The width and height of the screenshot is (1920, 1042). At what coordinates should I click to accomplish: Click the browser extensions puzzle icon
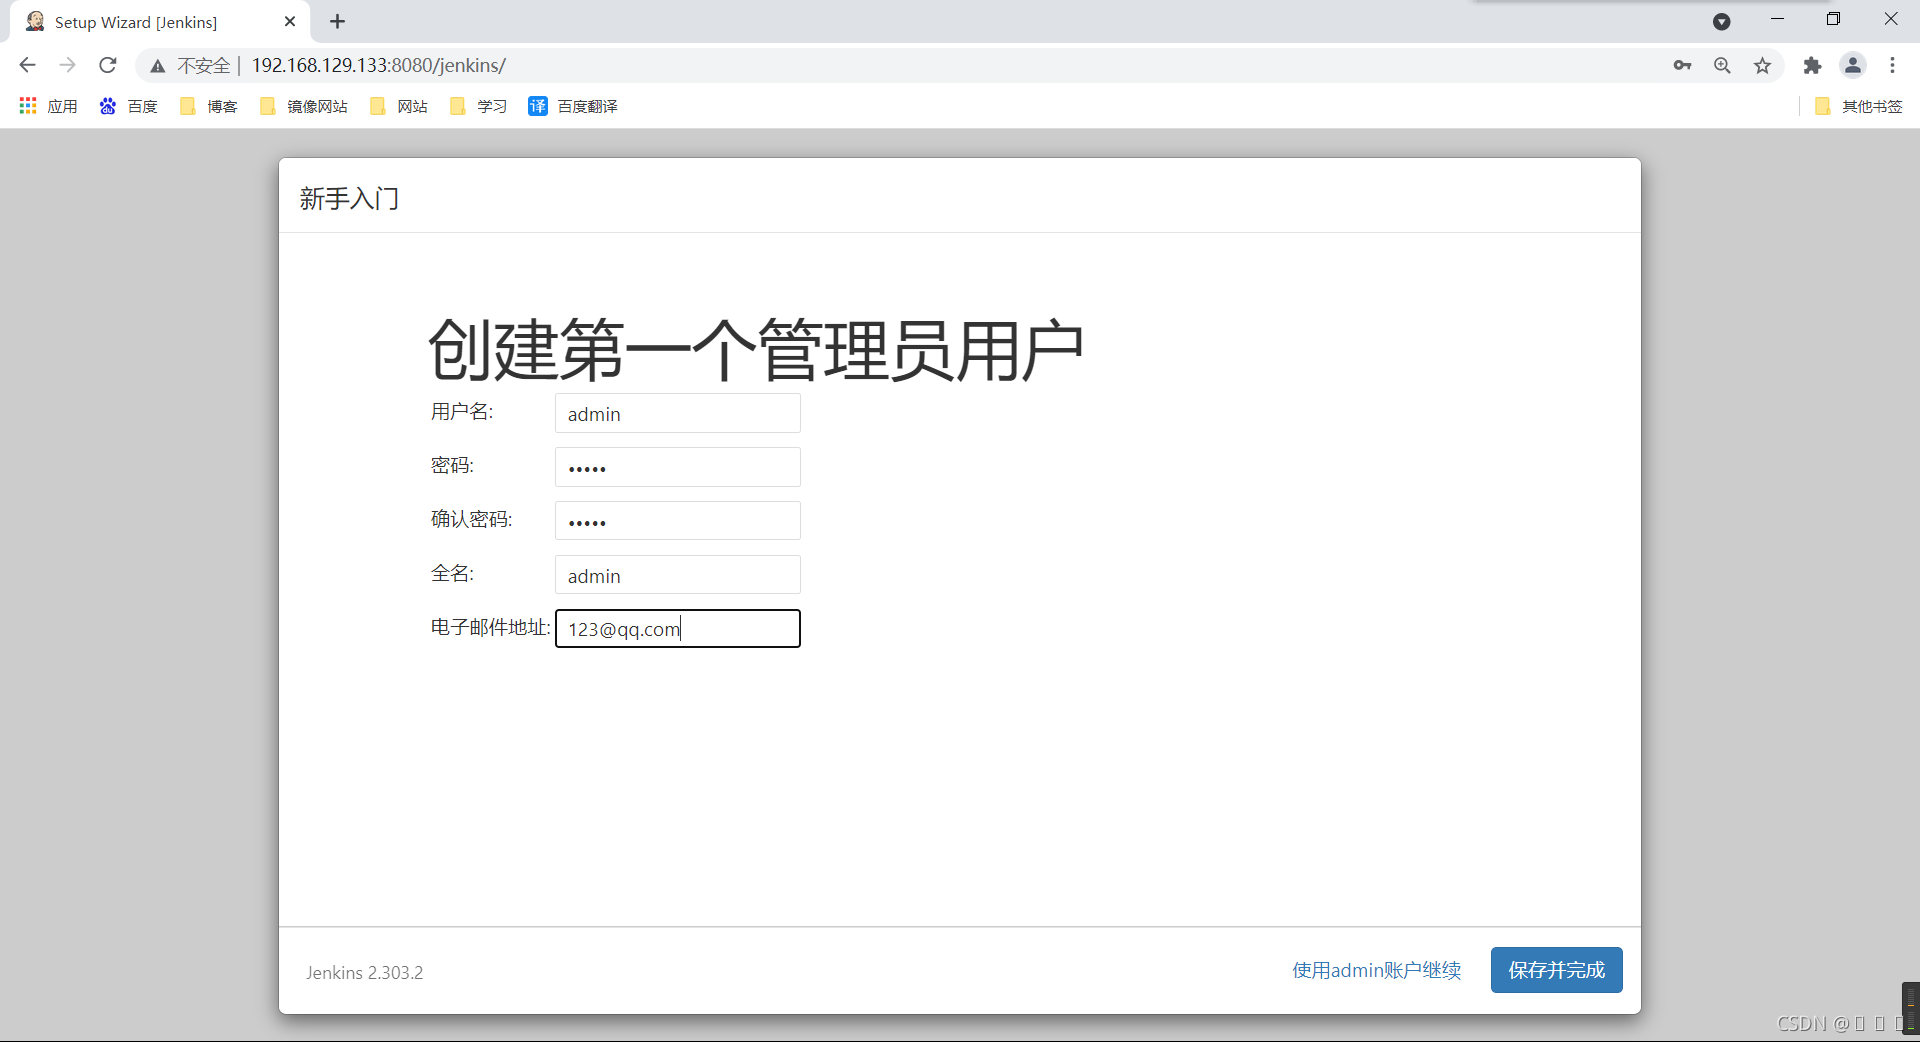coord(1813,65)
